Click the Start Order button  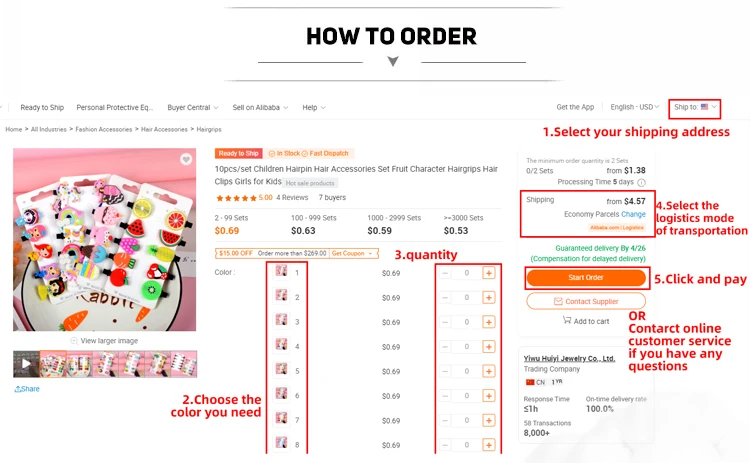(x=586, y=277)
